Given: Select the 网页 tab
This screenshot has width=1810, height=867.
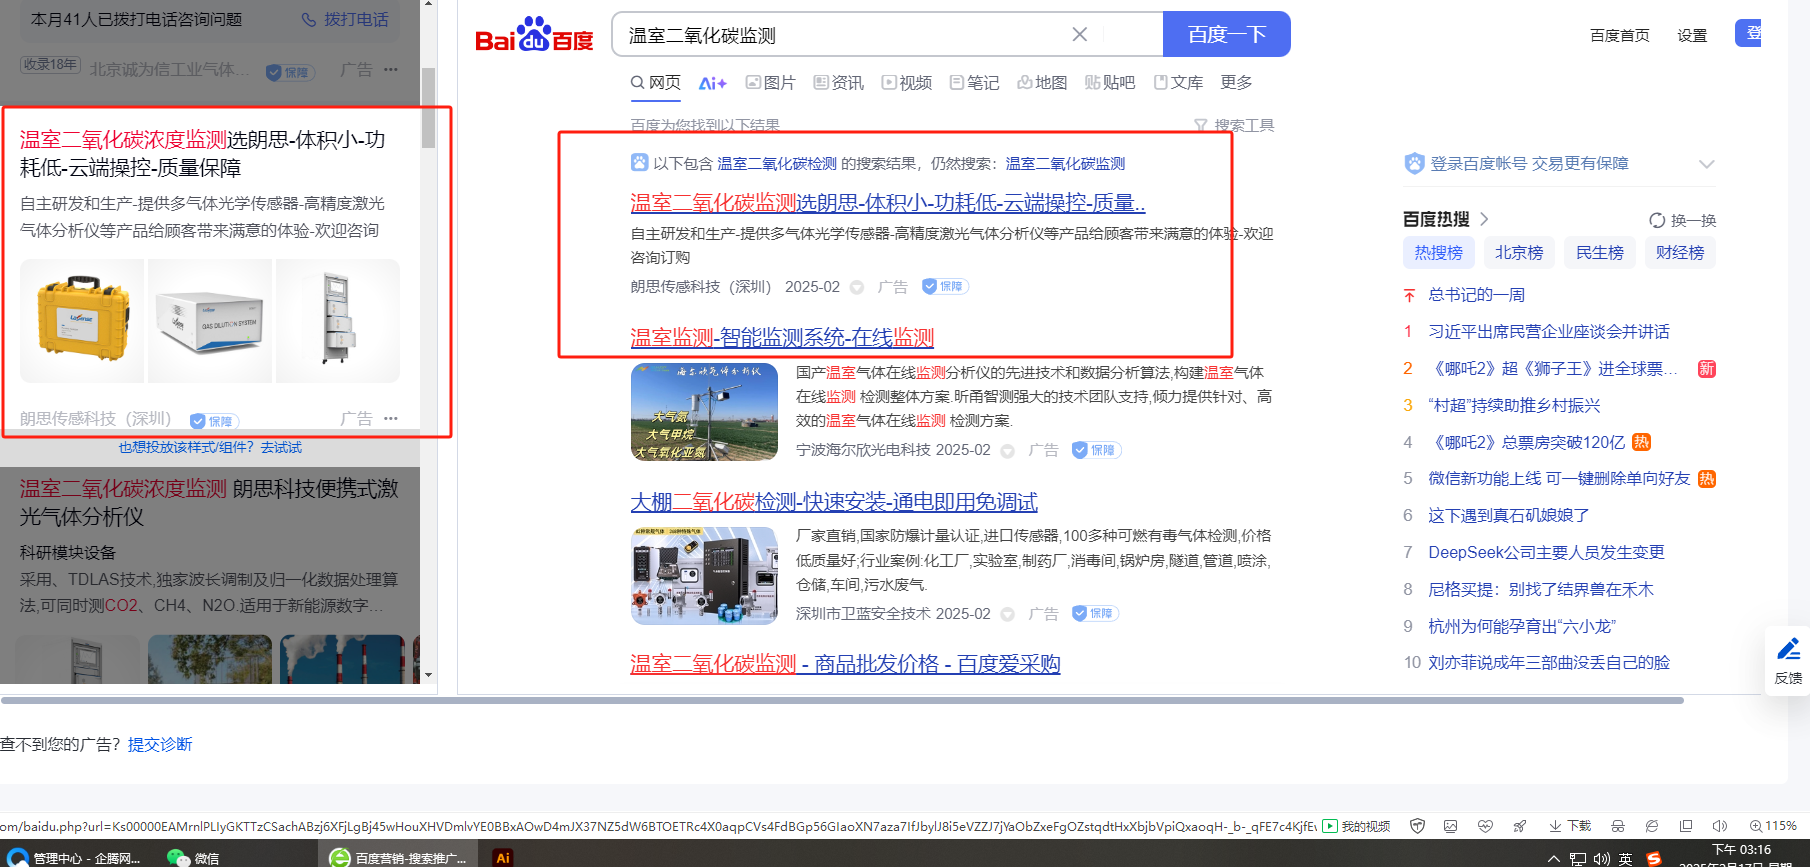Looking at the screenshot, I should 656,82.
